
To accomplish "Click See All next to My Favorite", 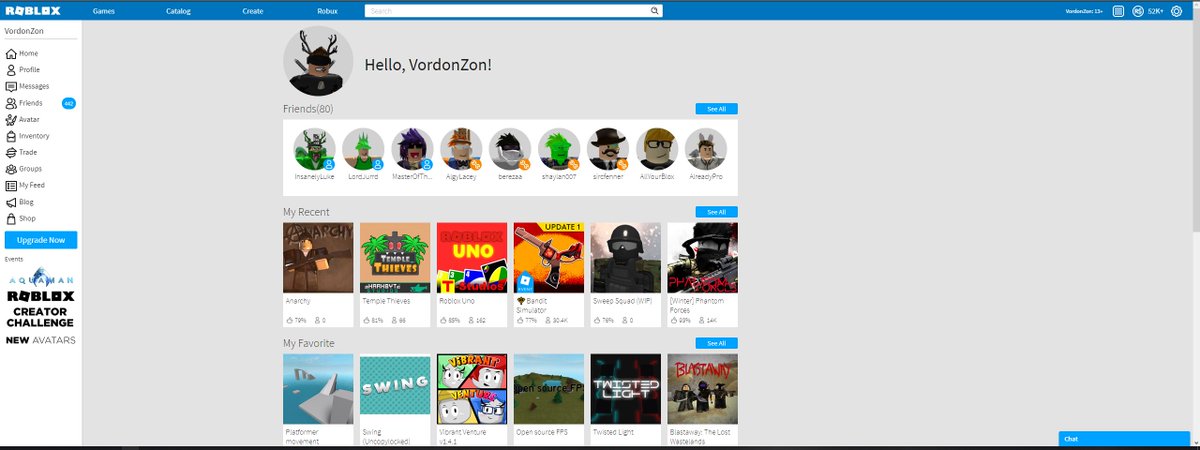I will pyautogui.click(x=716, y=343).
